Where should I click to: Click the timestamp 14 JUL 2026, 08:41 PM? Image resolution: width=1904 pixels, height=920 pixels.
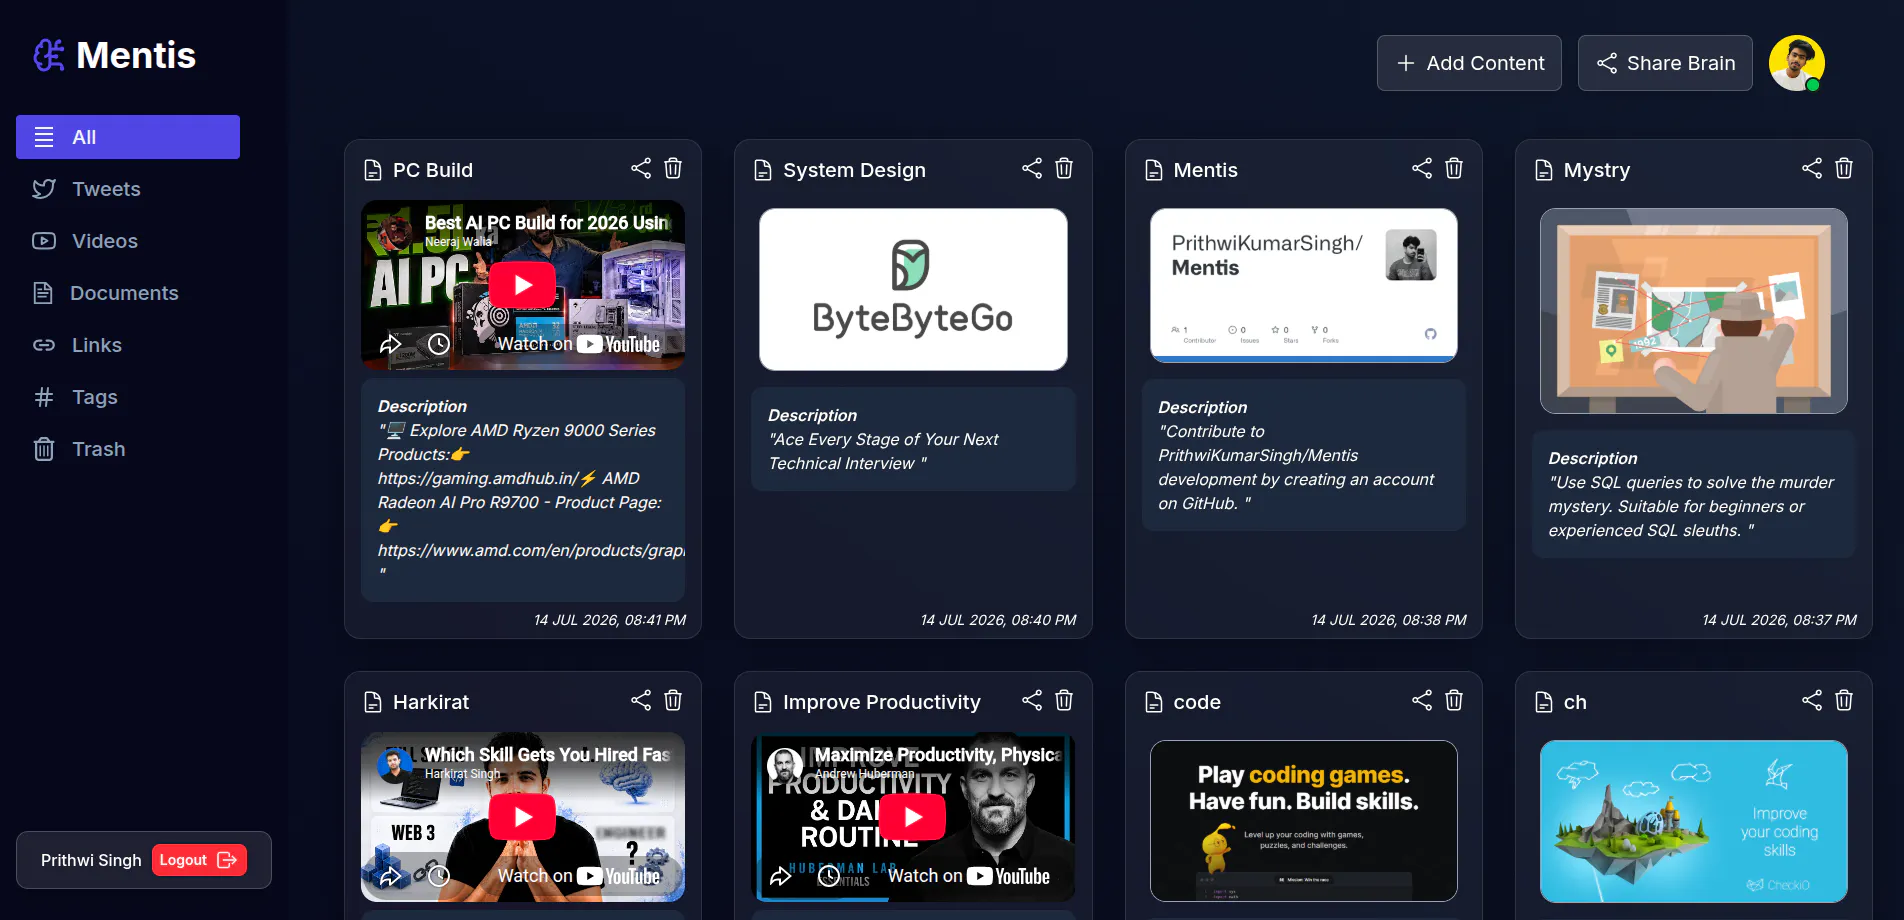coord(610,620)
